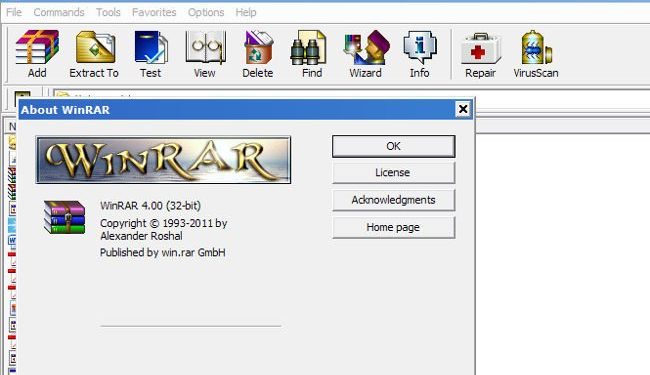Click the Repair archive icon
This screenshot has height=375, width=650.
point(480,54)
